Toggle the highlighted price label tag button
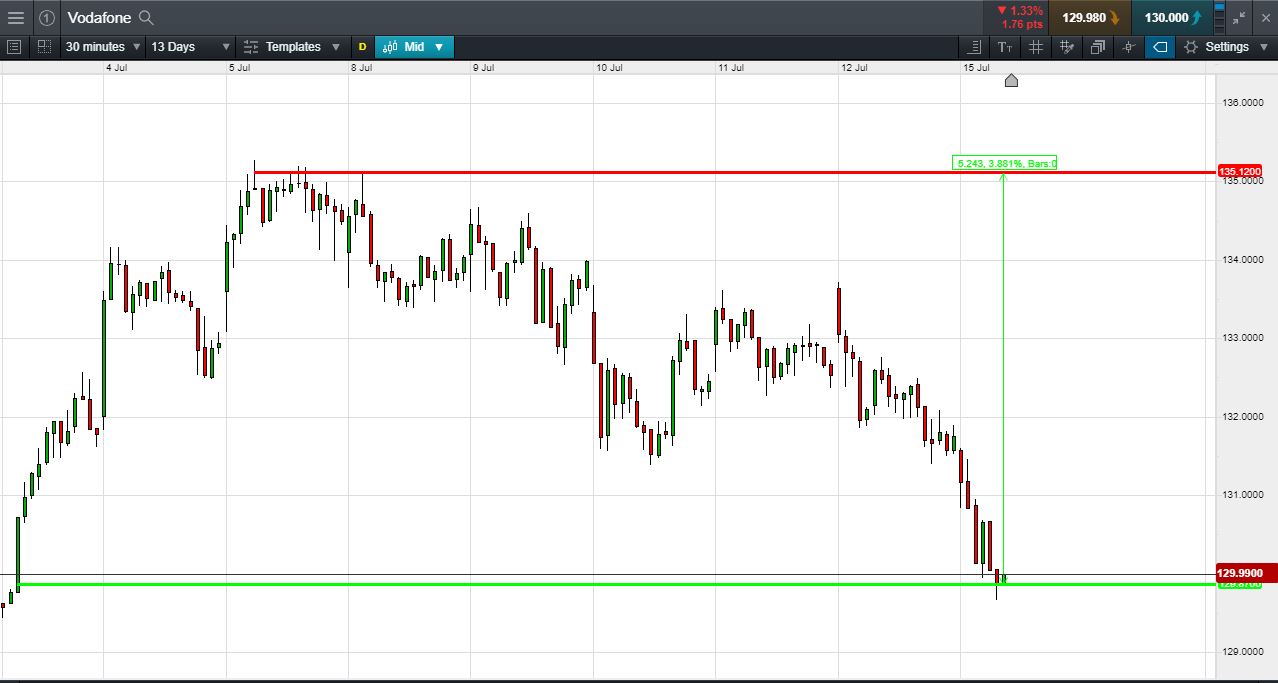1278x683 pixels. pyautogui.click(x=1160, y=47)
